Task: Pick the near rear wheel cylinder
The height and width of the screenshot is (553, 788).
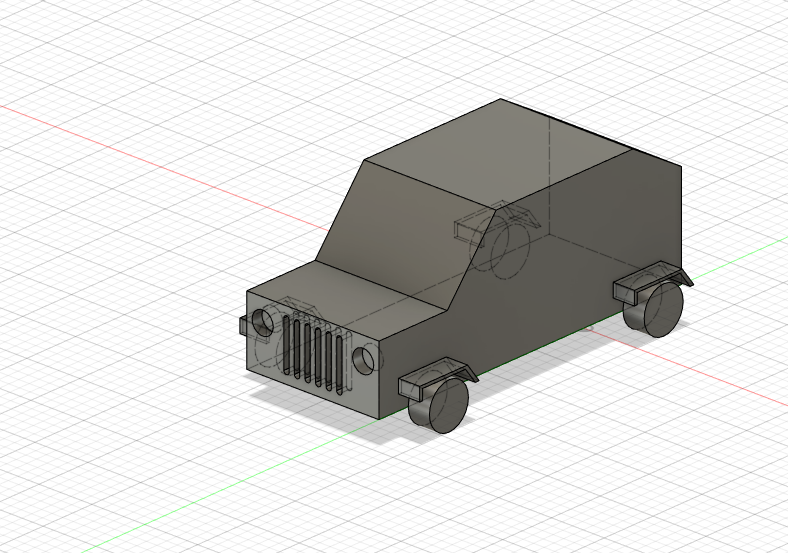Action: (653, 309)
